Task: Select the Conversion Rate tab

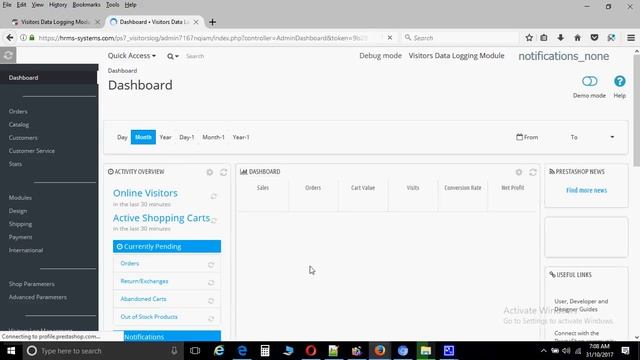Action: pos(463,188)
